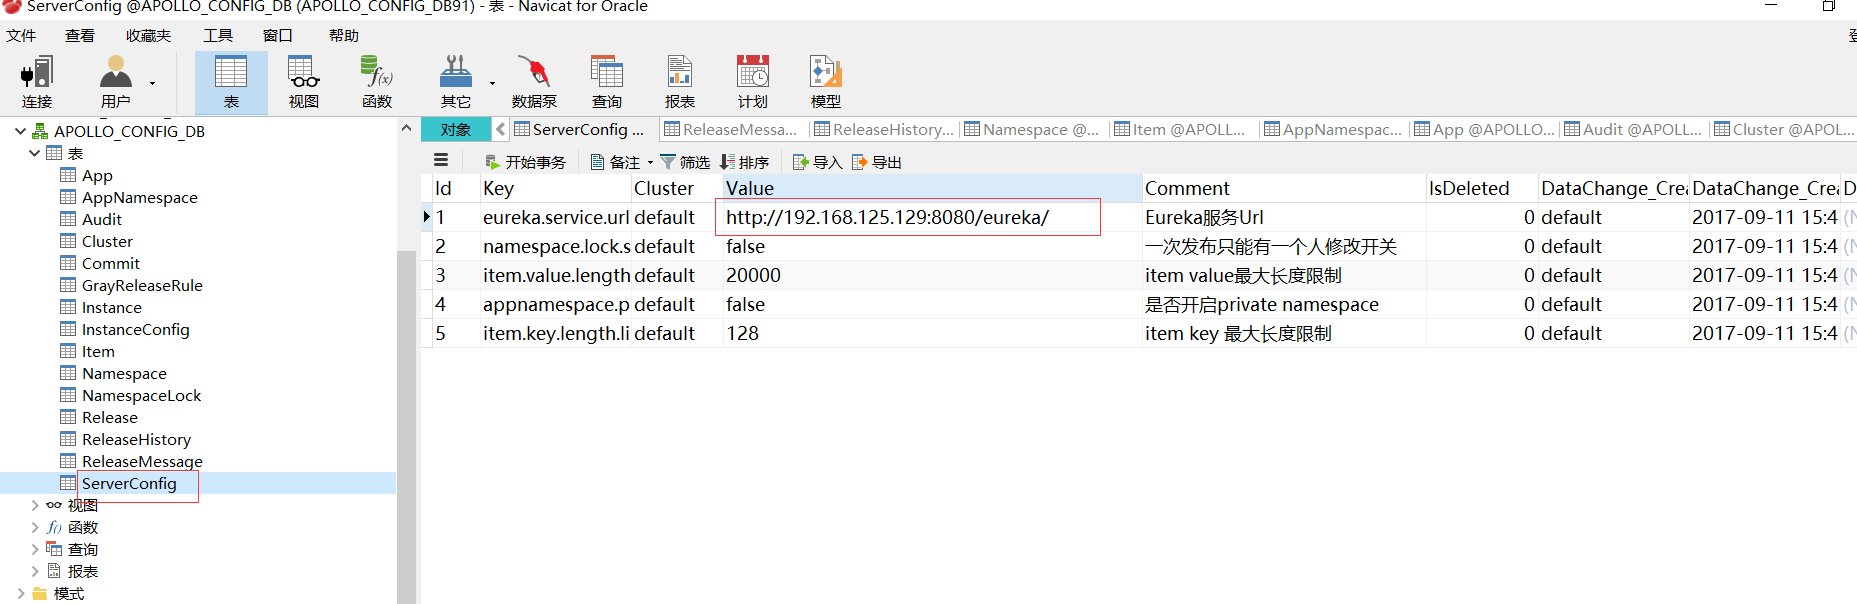1857x604 pixels.
Task: Click the Sort (排序) button
Action: [745, 162]
